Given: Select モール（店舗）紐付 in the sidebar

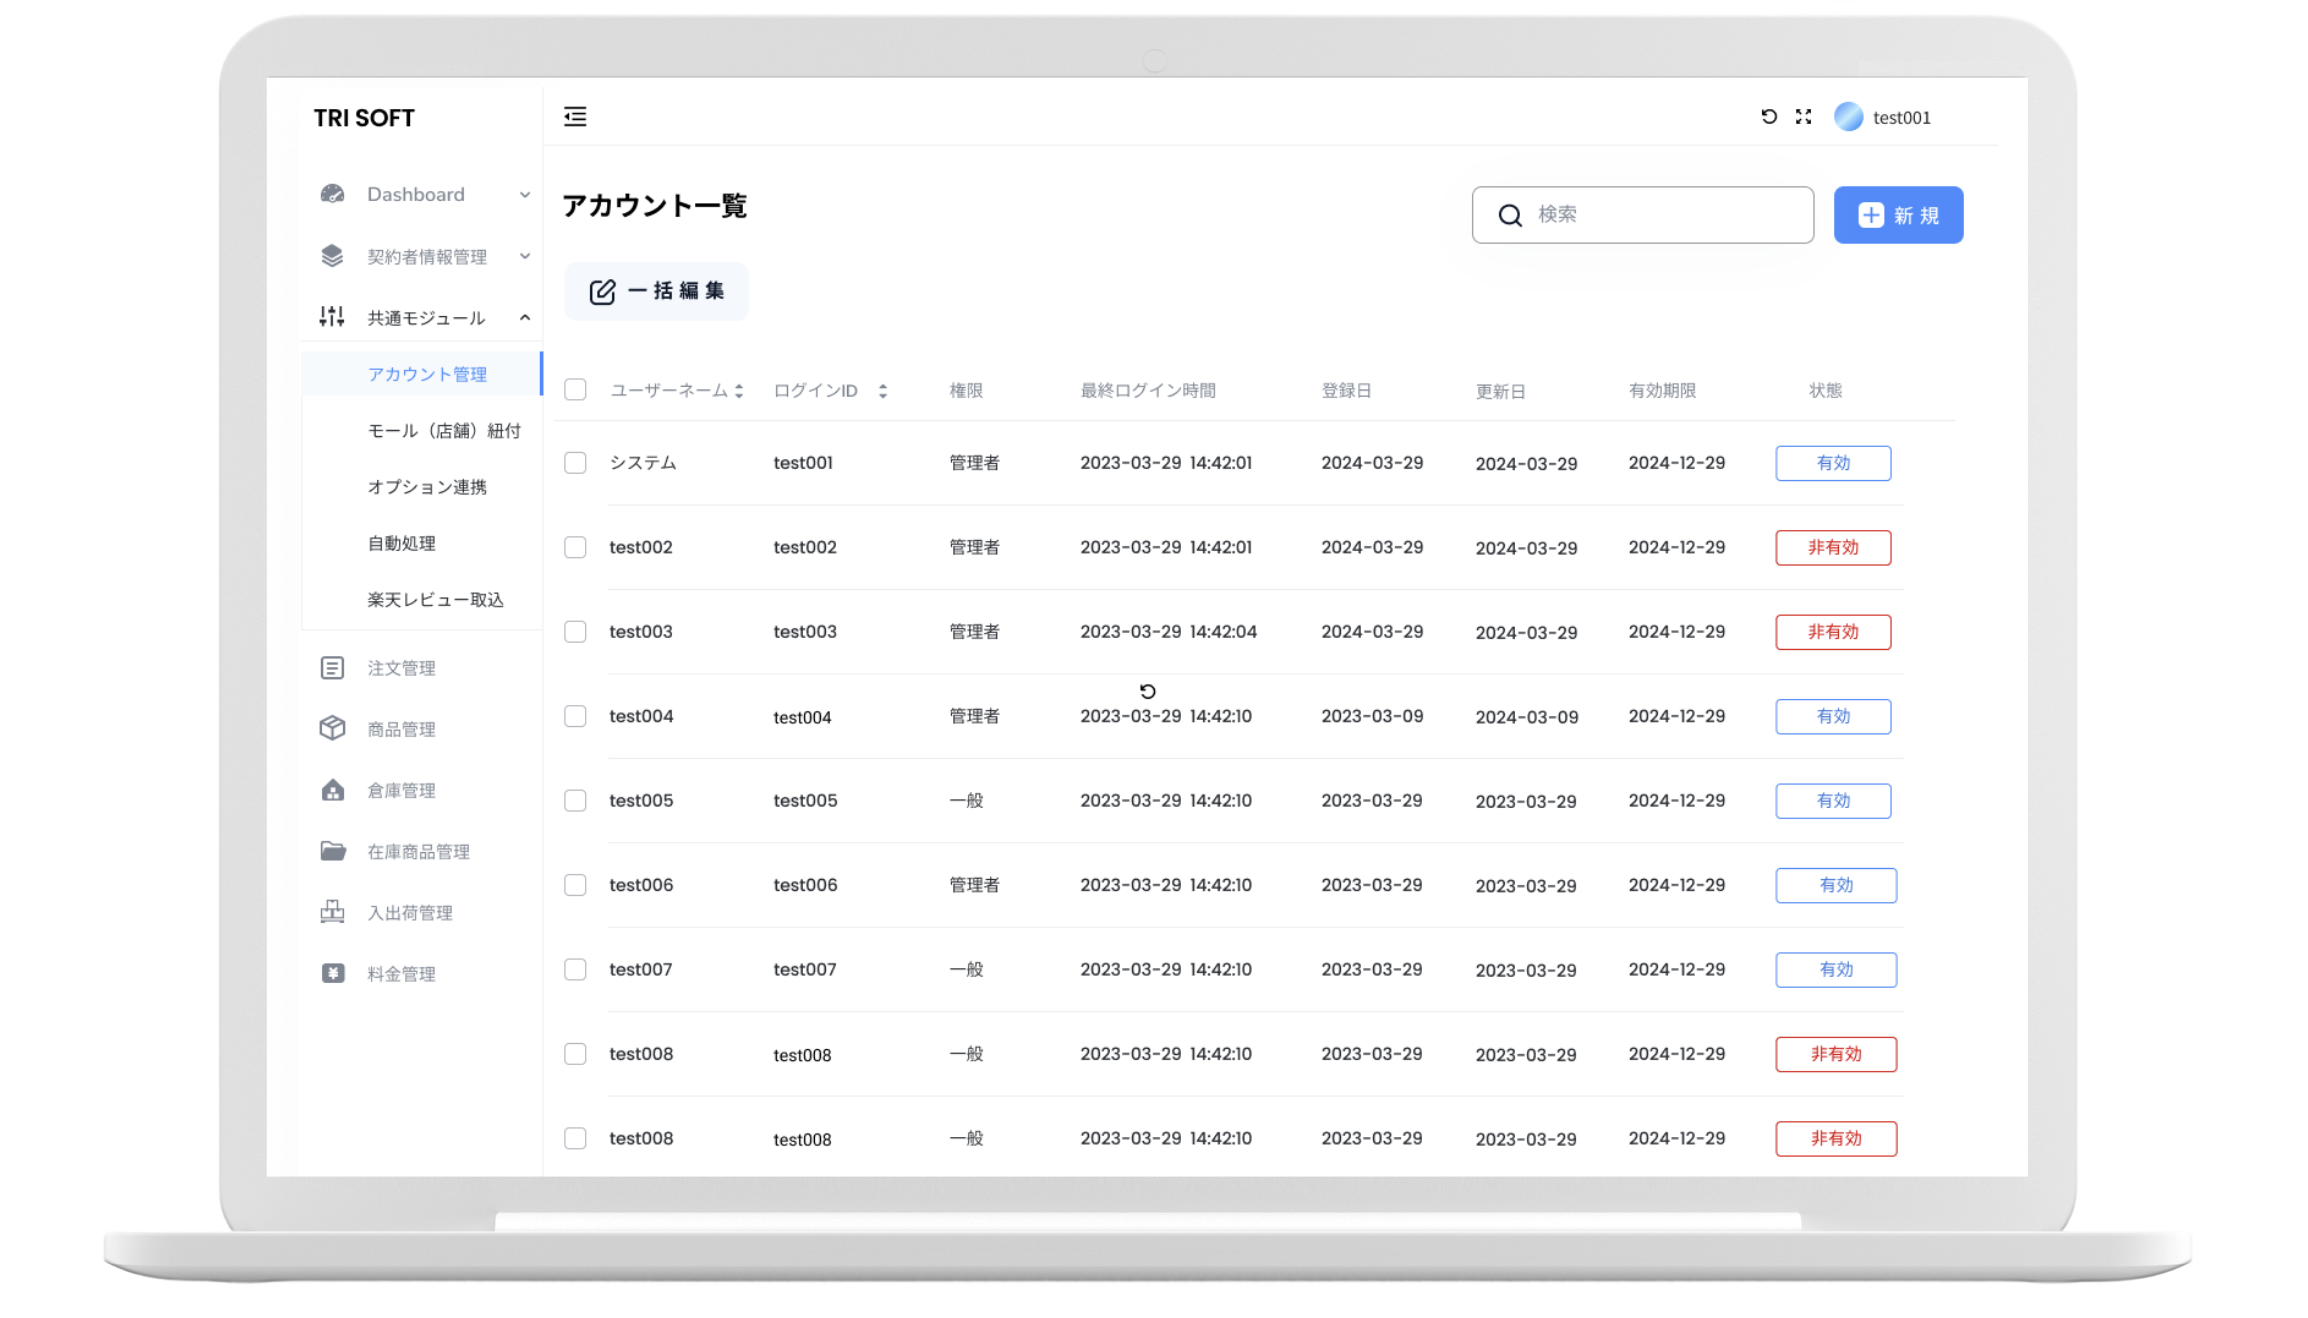Looking at the screenshot, I should click(443, 430).
